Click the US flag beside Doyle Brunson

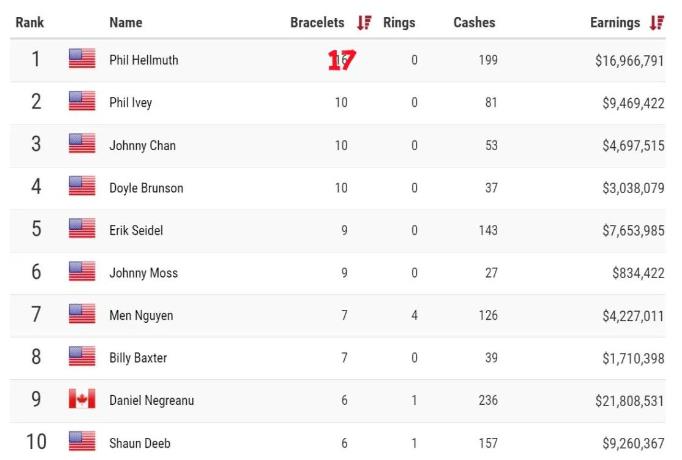tap(82, 187)
